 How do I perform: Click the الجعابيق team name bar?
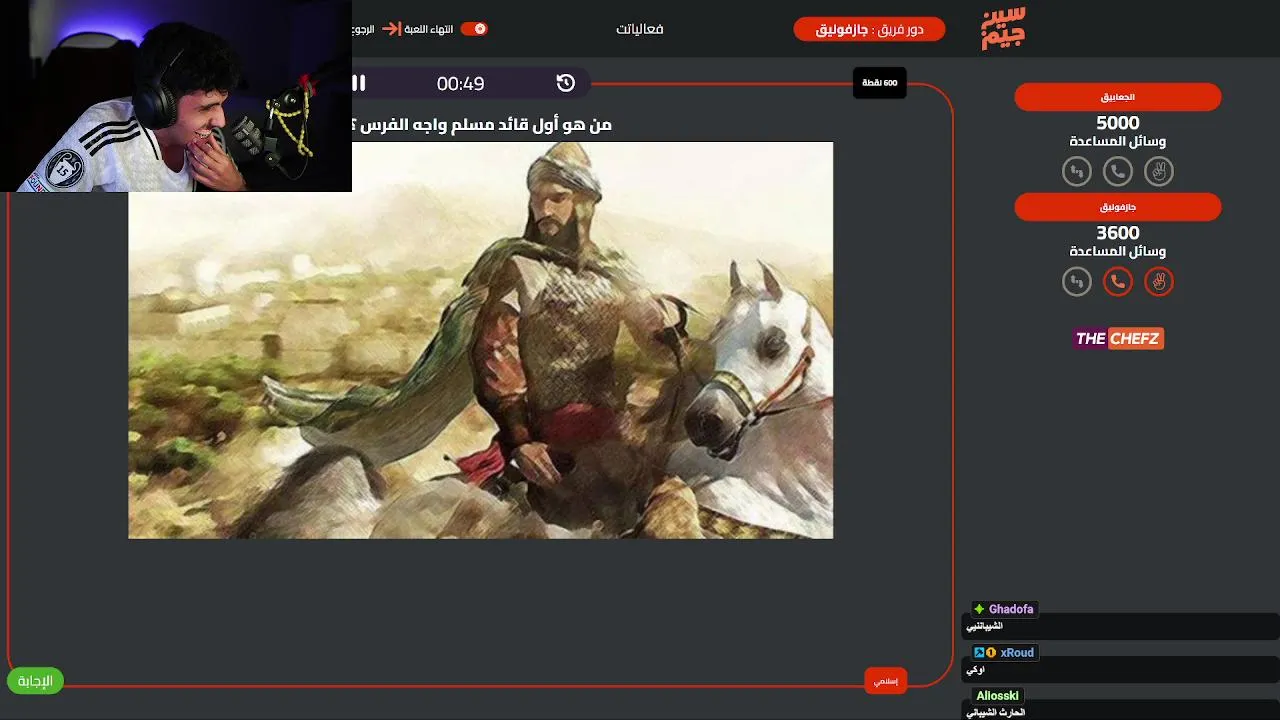[x=1118, y=97]
